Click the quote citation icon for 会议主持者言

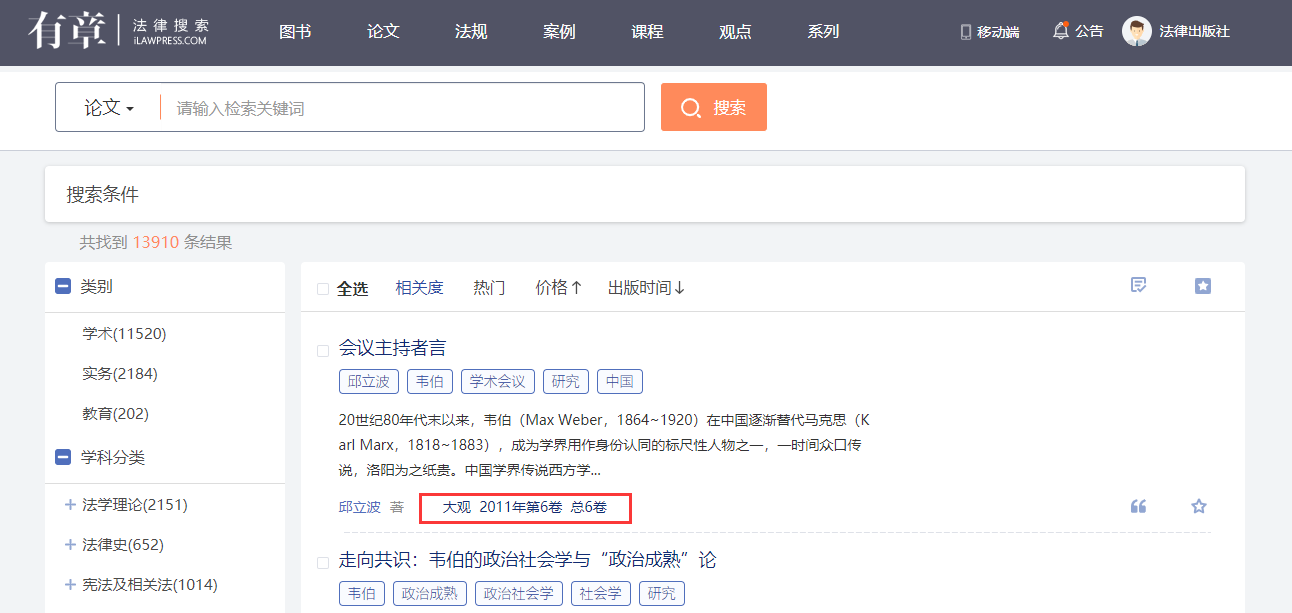click(1138, 506)
